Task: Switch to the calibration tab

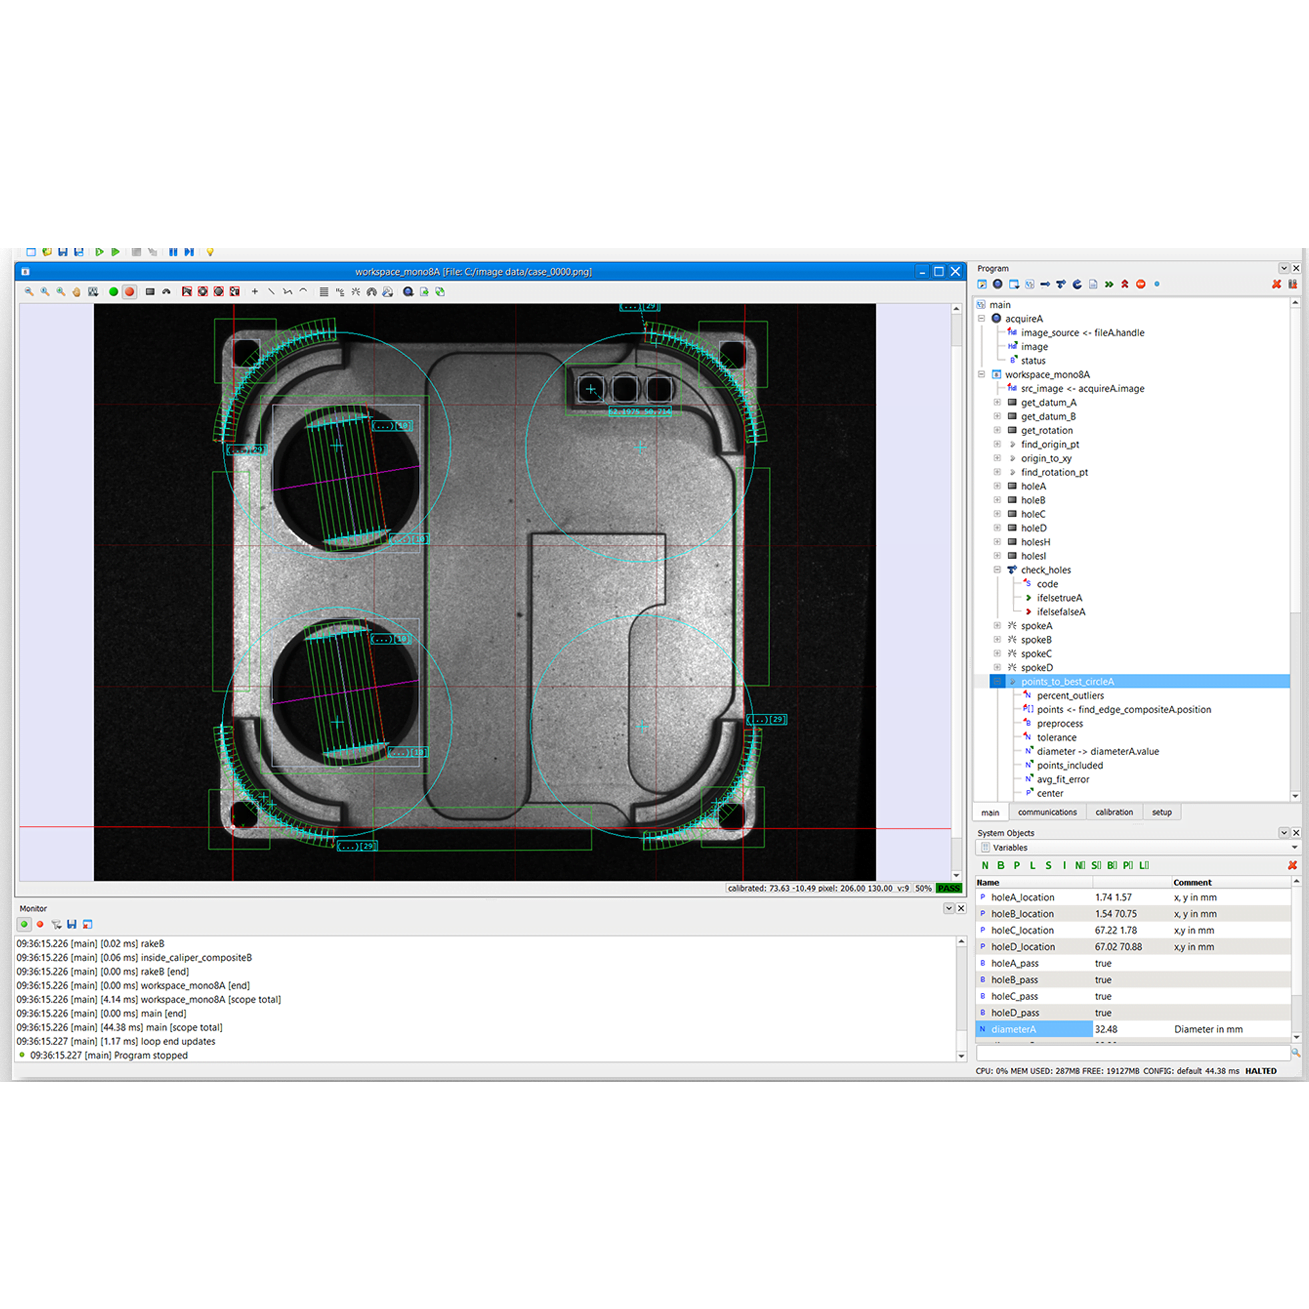Action: [x=1113, y=812]
